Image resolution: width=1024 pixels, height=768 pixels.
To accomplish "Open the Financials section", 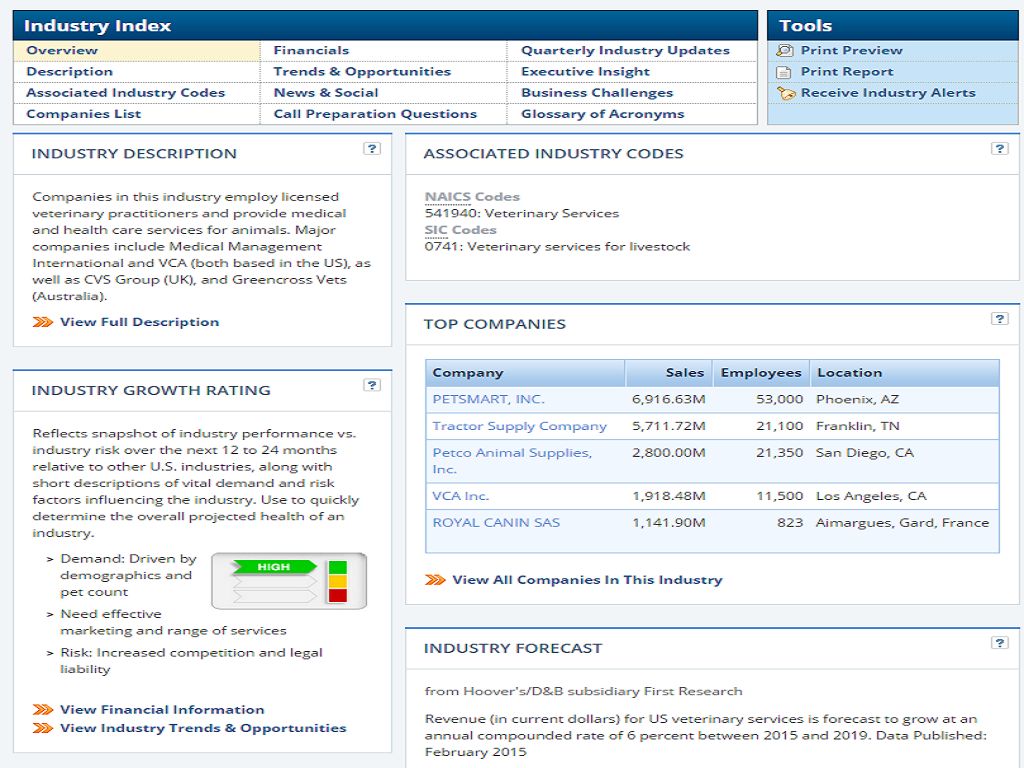I will (x=311, y=50).
